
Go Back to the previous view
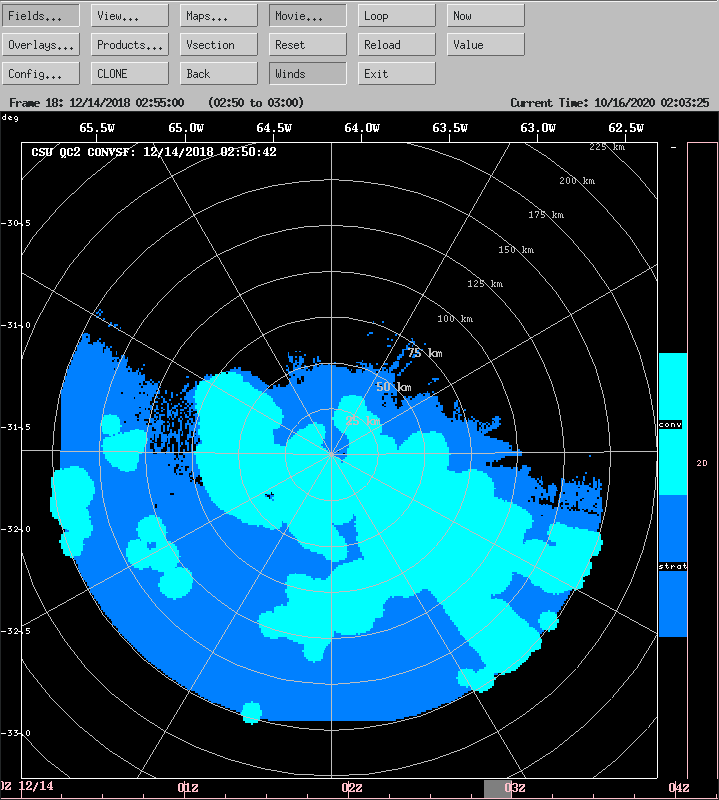(x=219, y=74)
